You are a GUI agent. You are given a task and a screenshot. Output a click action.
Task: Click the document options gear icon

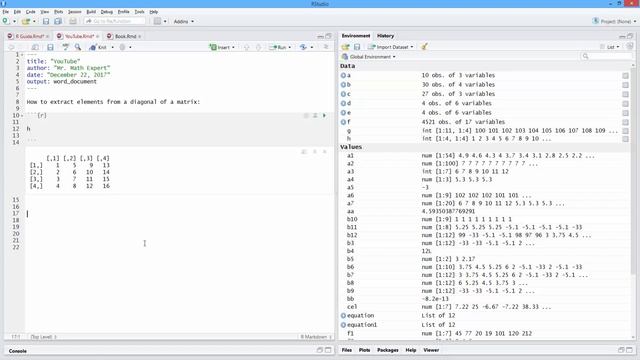click(x=122, y=47)
